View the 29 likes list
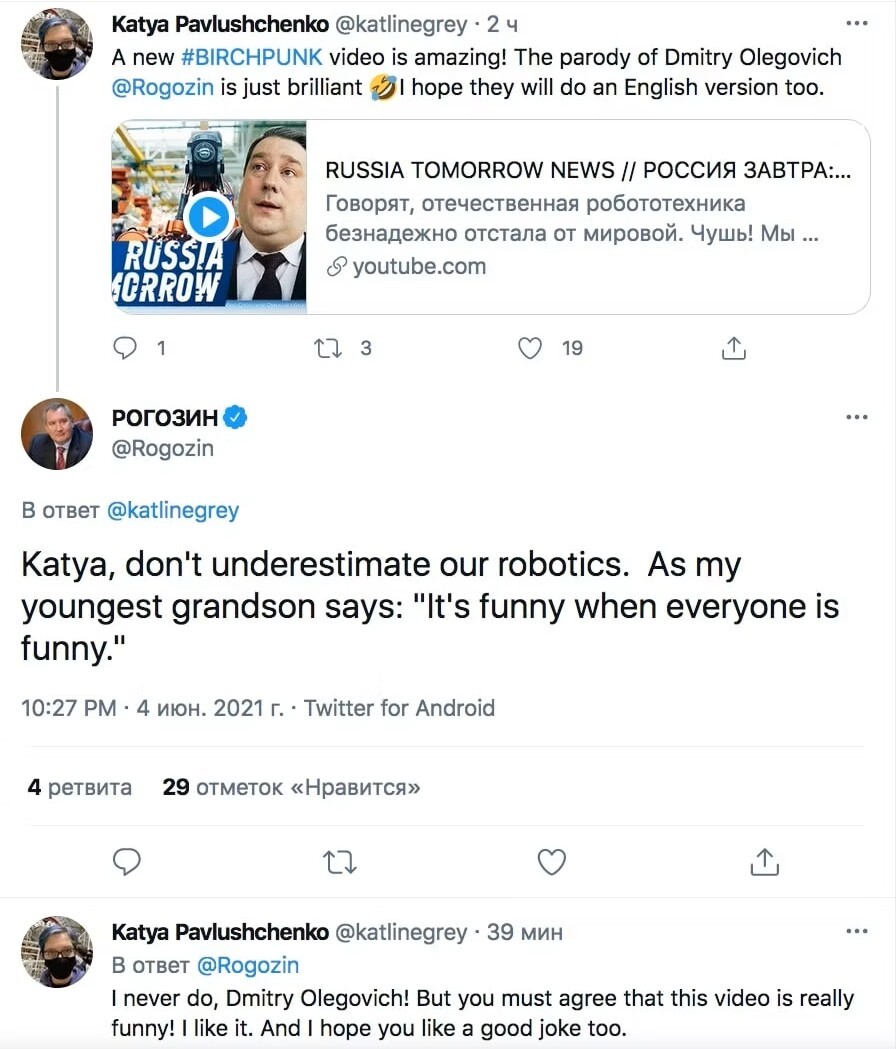Screen dimensions: 896x1049 291,787
